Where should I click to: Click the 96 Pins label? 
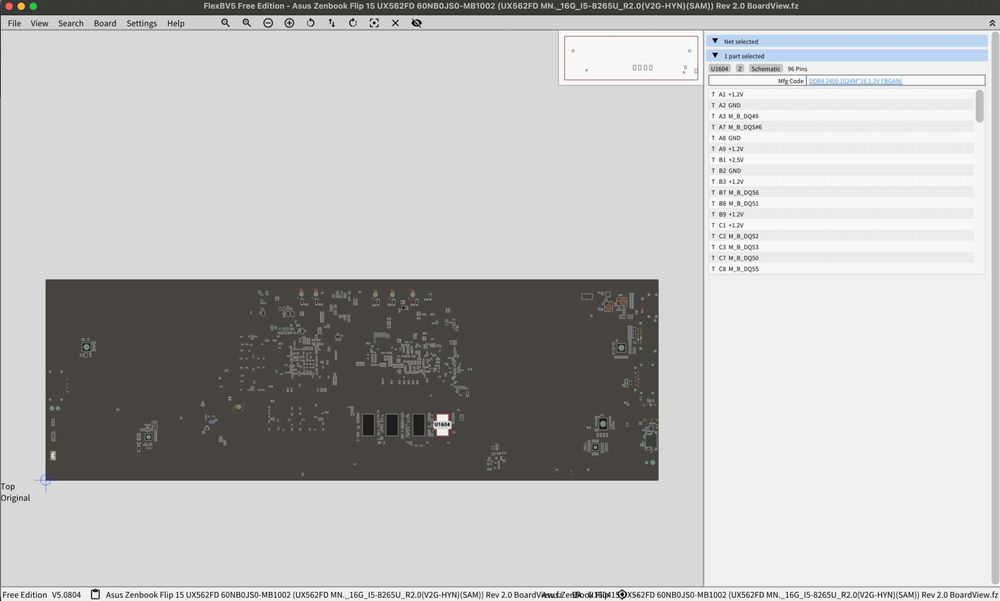(x=797, y=68)
